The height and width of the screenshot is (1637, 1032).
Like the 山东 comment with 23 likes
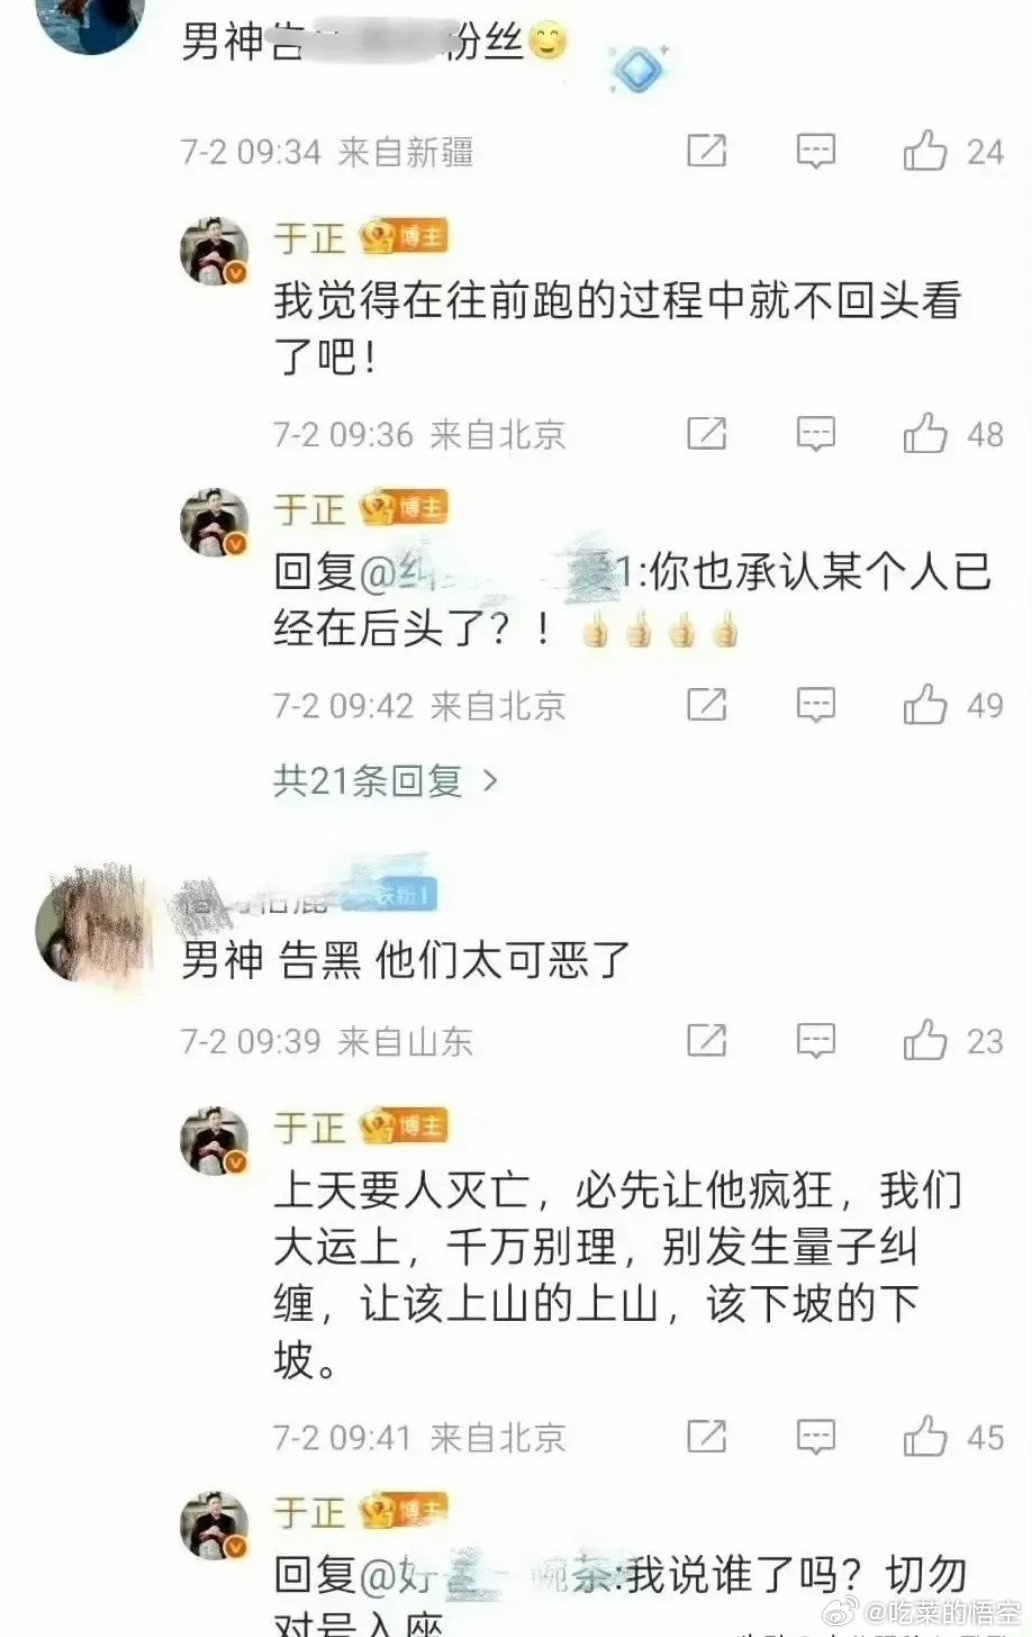click(925, 1040)
